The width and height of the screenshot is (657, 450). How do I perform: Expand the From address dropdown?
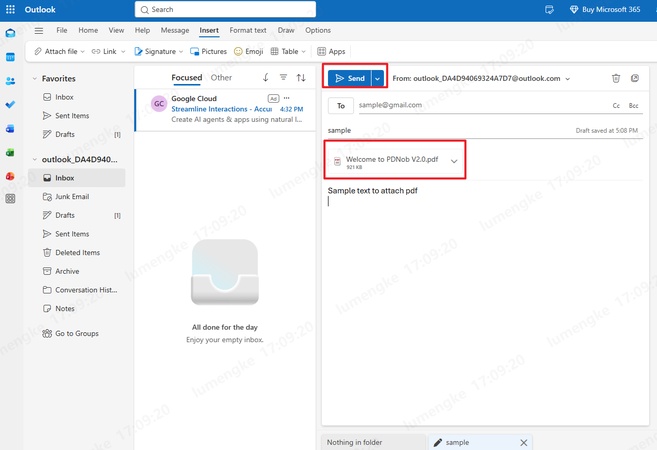coord(568,79)
